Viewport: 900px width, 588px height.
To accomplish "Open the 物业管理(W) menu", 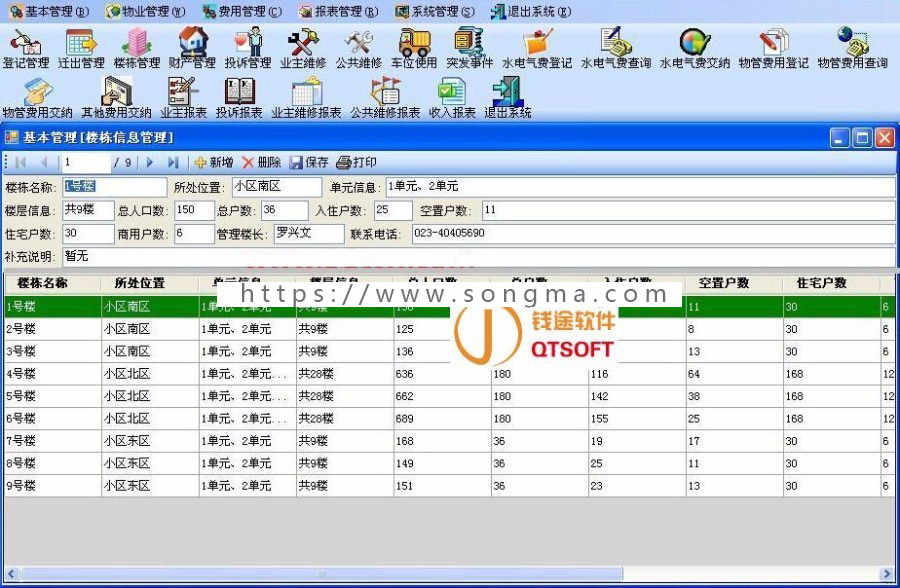I will coord(146,11).
